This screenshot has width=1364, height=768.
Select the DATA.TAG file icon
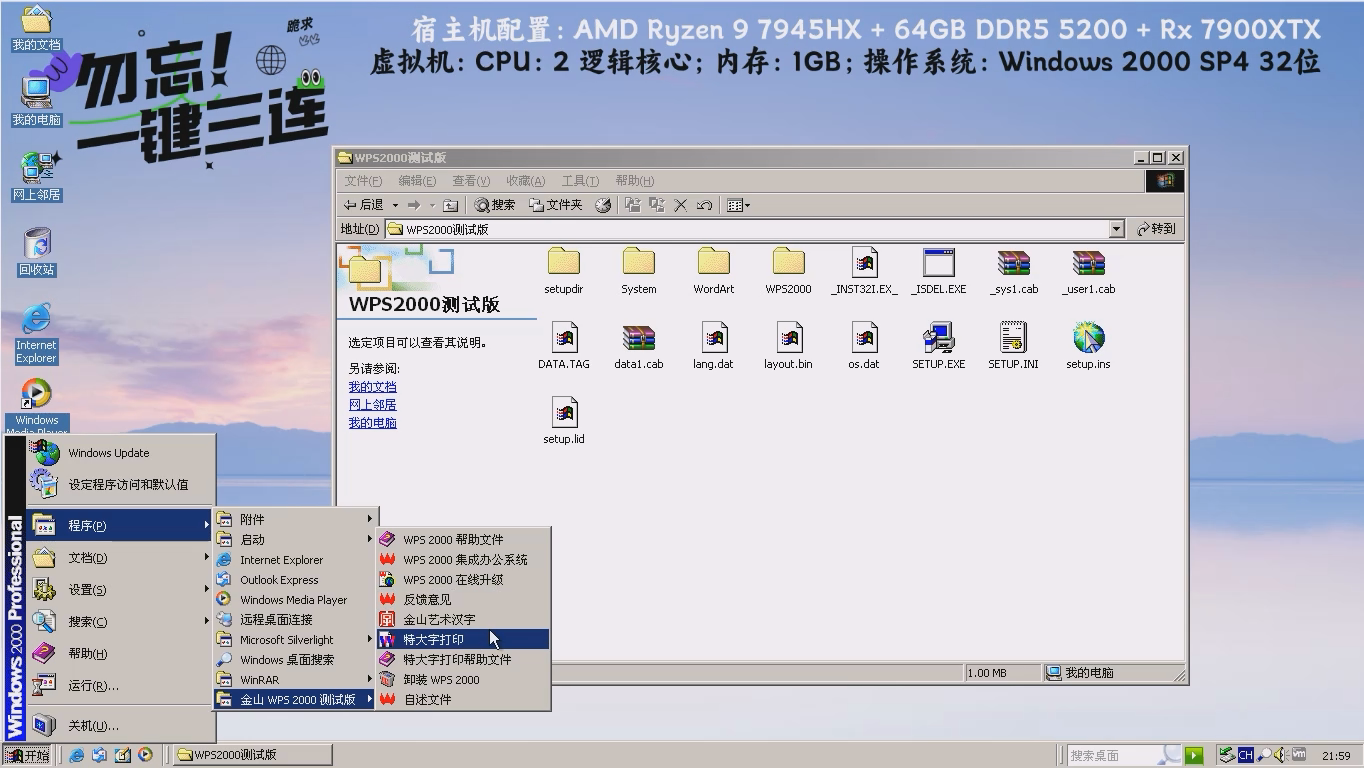[564, 338]
